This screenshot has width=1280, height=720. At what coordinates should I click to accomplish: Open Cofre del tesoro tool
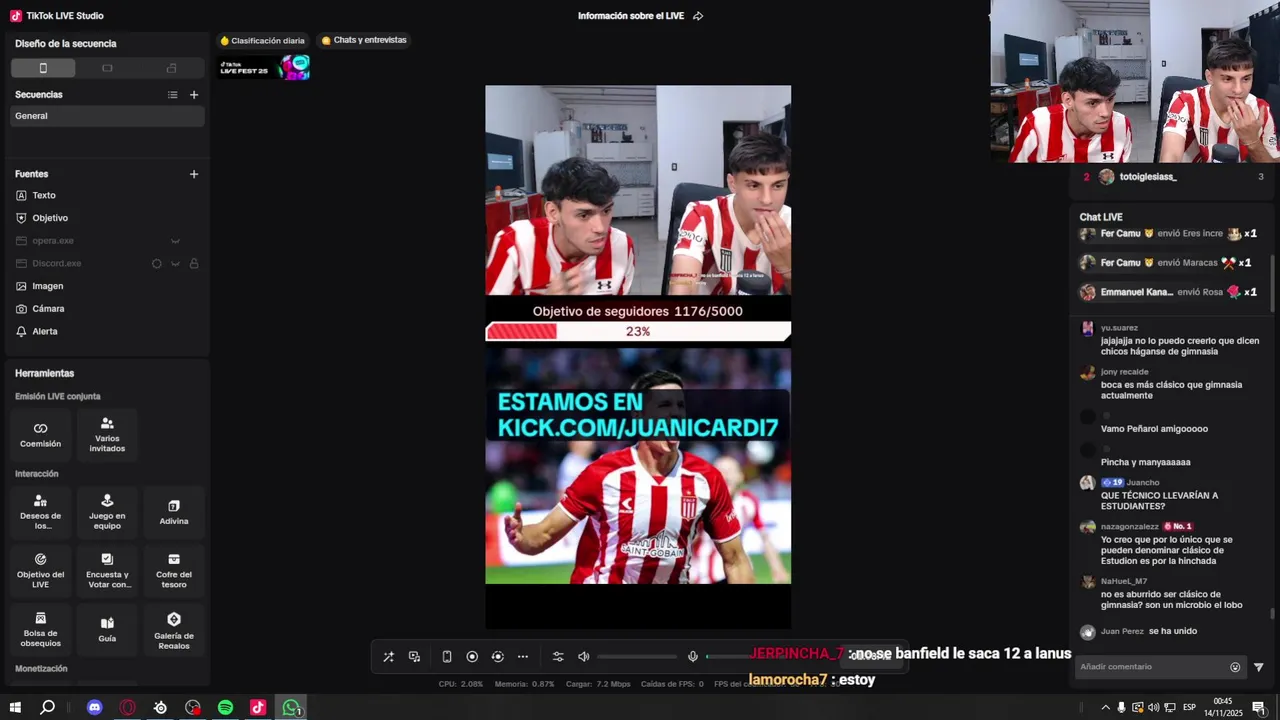pyautogui.click(x=174, y=571)
